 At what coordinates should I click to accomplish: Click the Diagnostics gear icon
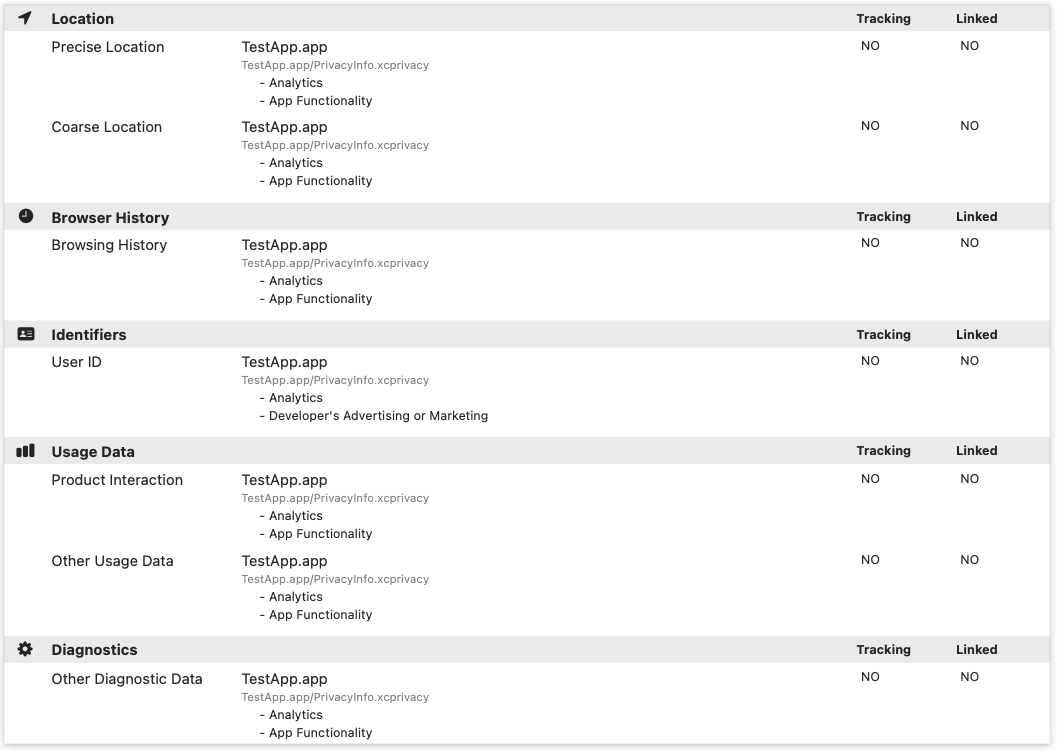(26, 649)
